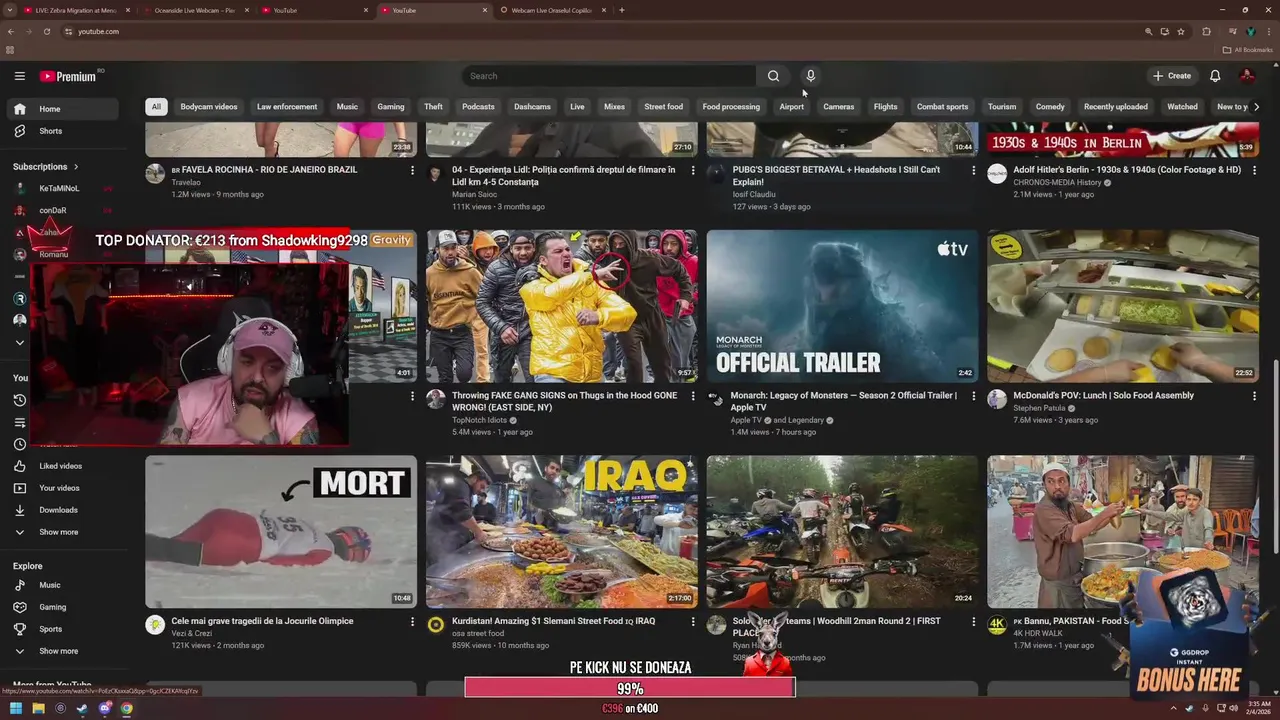Expand more subscriptions with the down chevron
Image resolution: width=1280 pixels, height=720 pixels.
click(19, 343)
